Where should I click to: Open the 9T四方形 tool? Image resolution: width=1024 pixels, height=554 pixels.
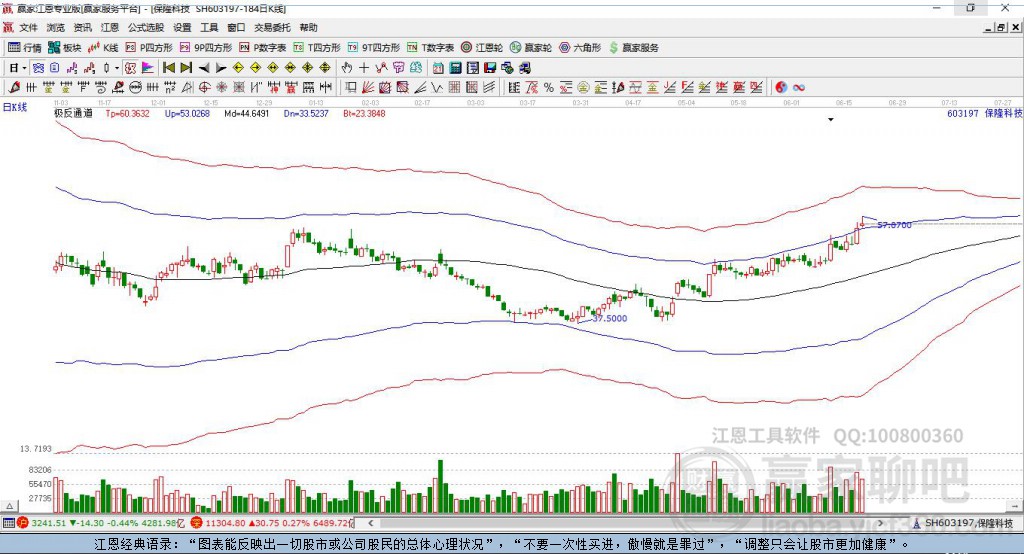374,48
